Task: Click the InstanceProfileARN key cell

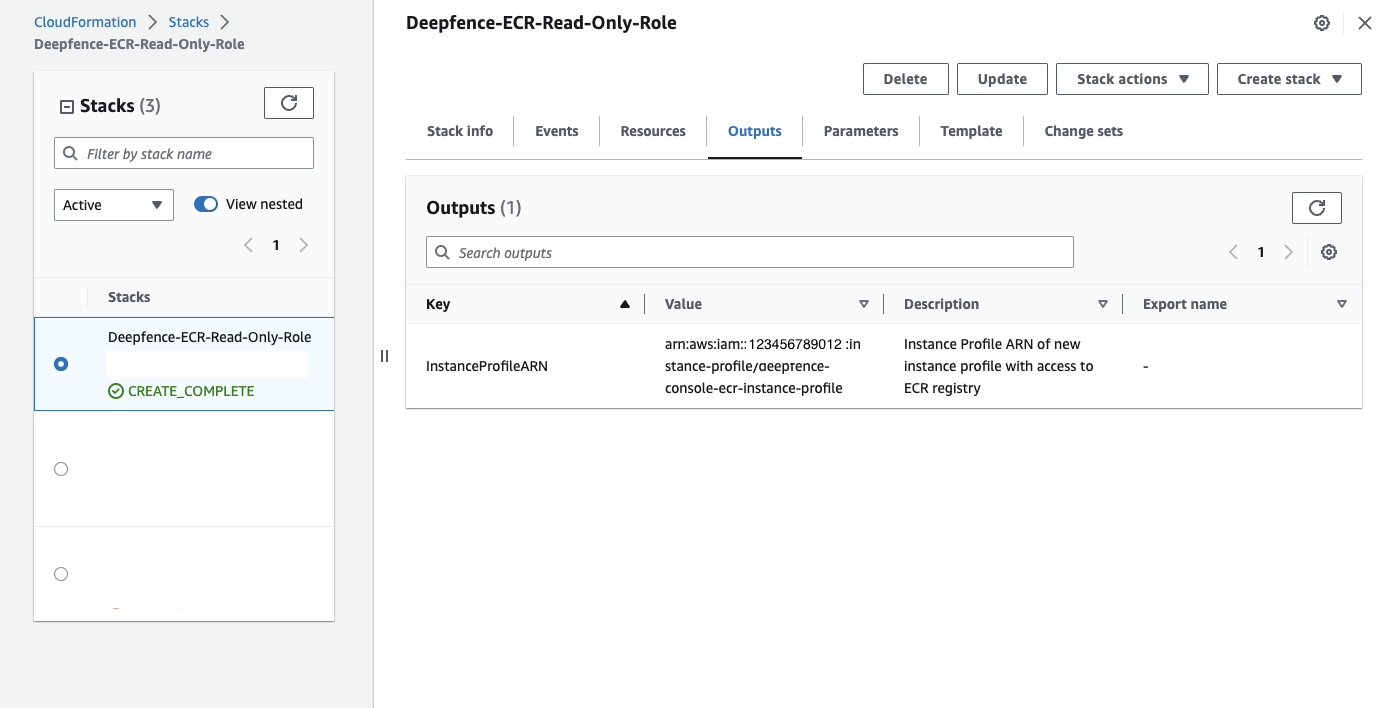Action: click(x=487, y=366)
